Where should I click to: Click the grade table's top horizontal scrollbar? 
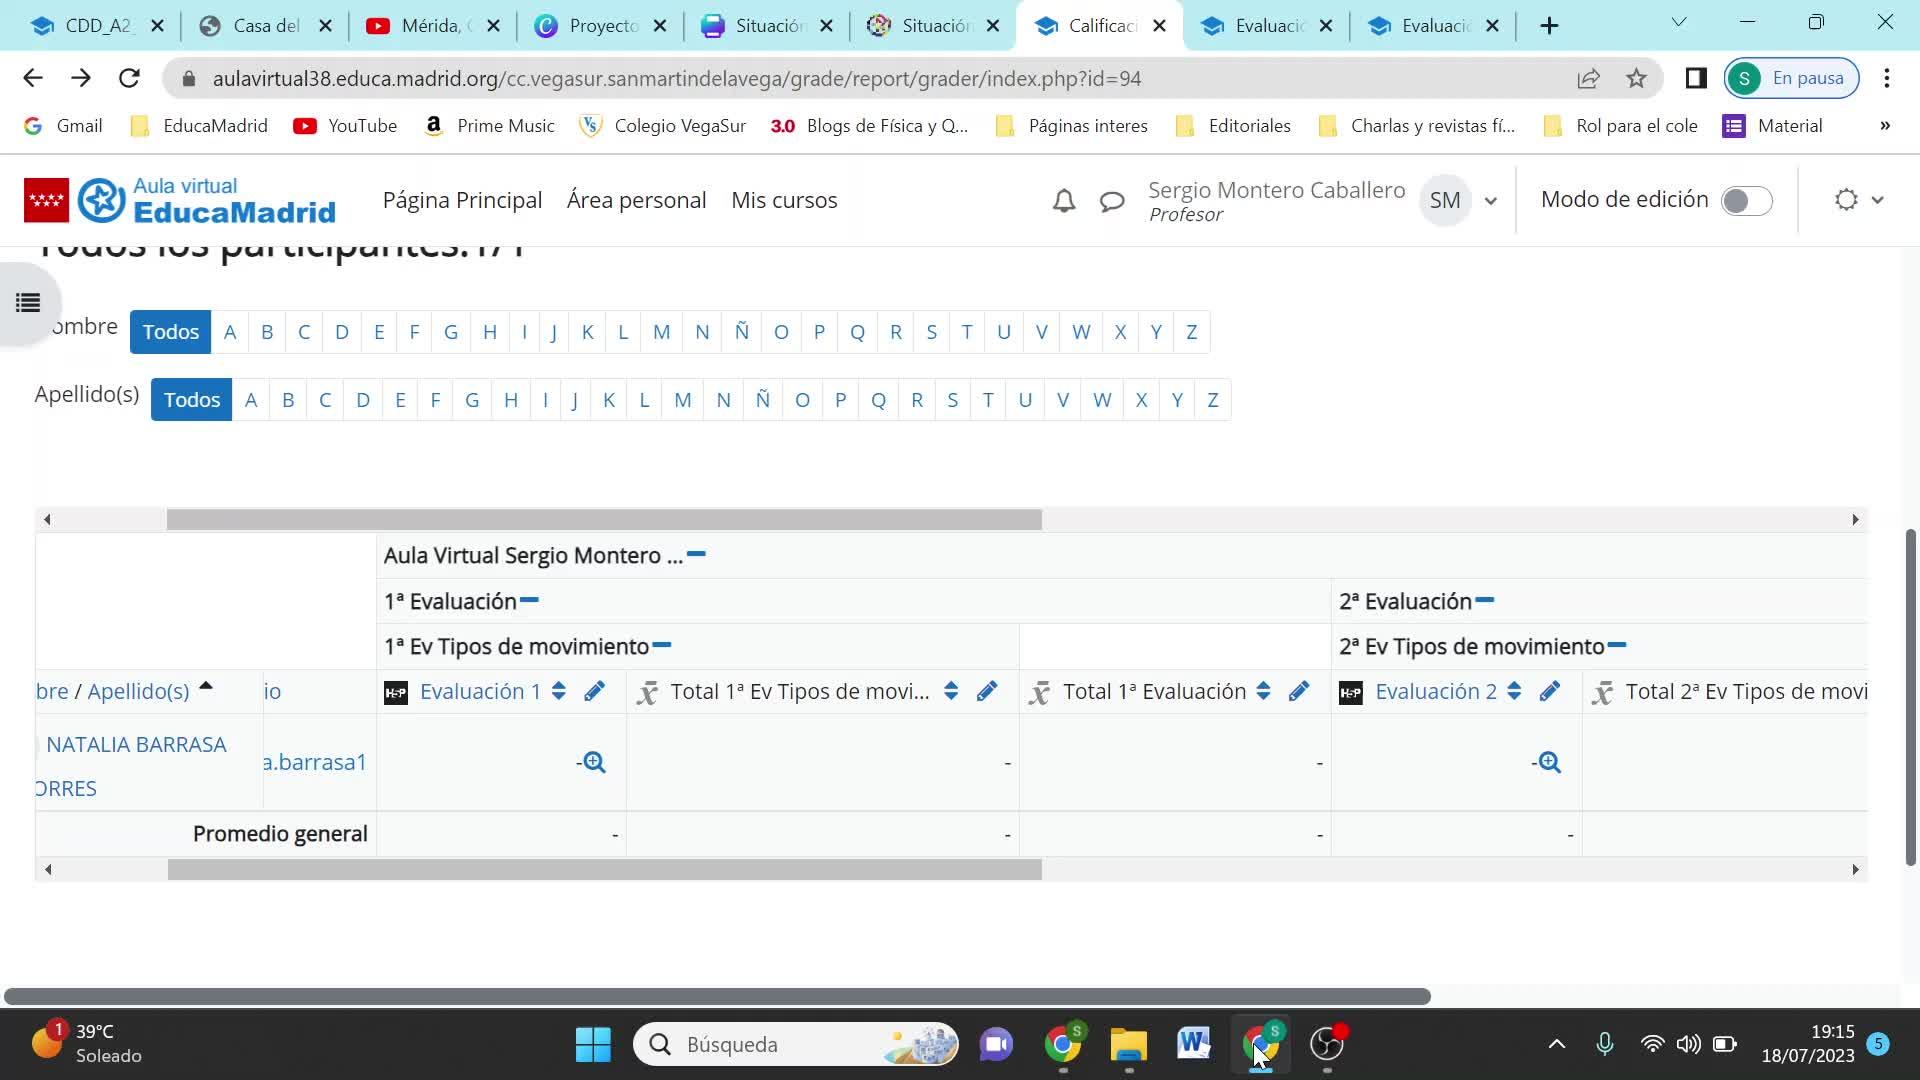tap(603, 519)
